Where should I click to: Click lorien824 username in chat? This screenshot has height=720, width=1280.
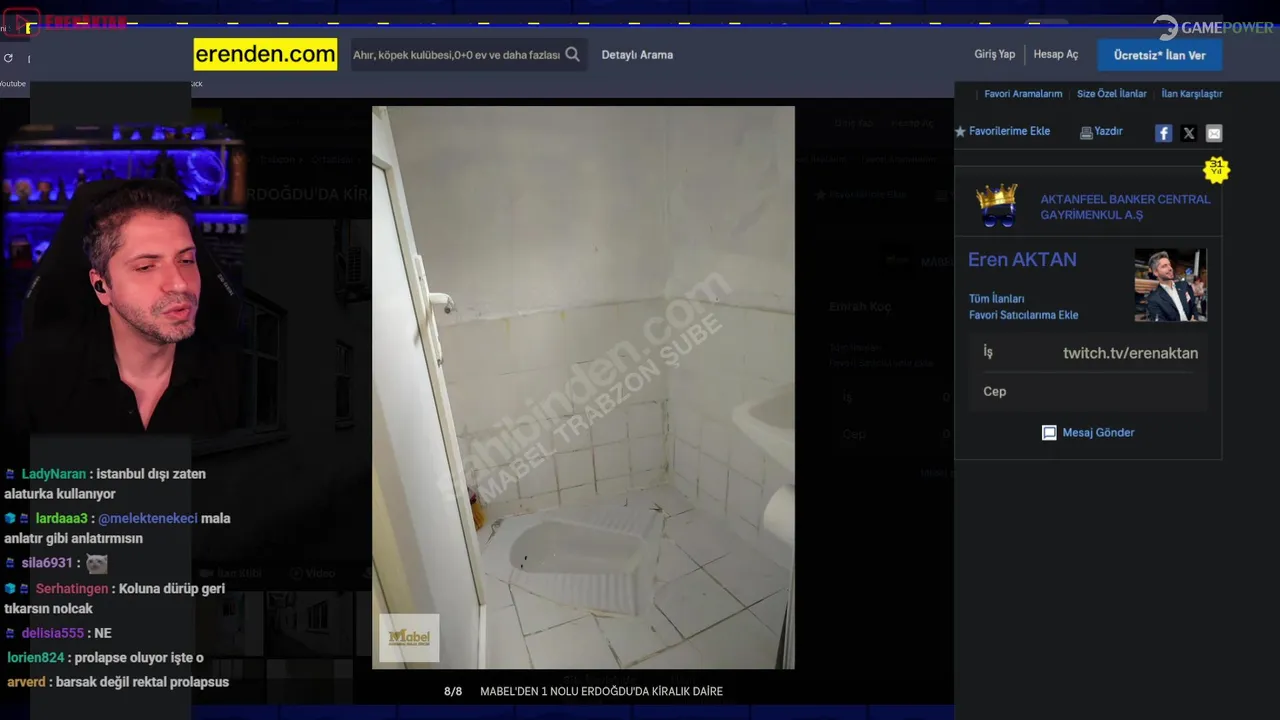(36, 658)
